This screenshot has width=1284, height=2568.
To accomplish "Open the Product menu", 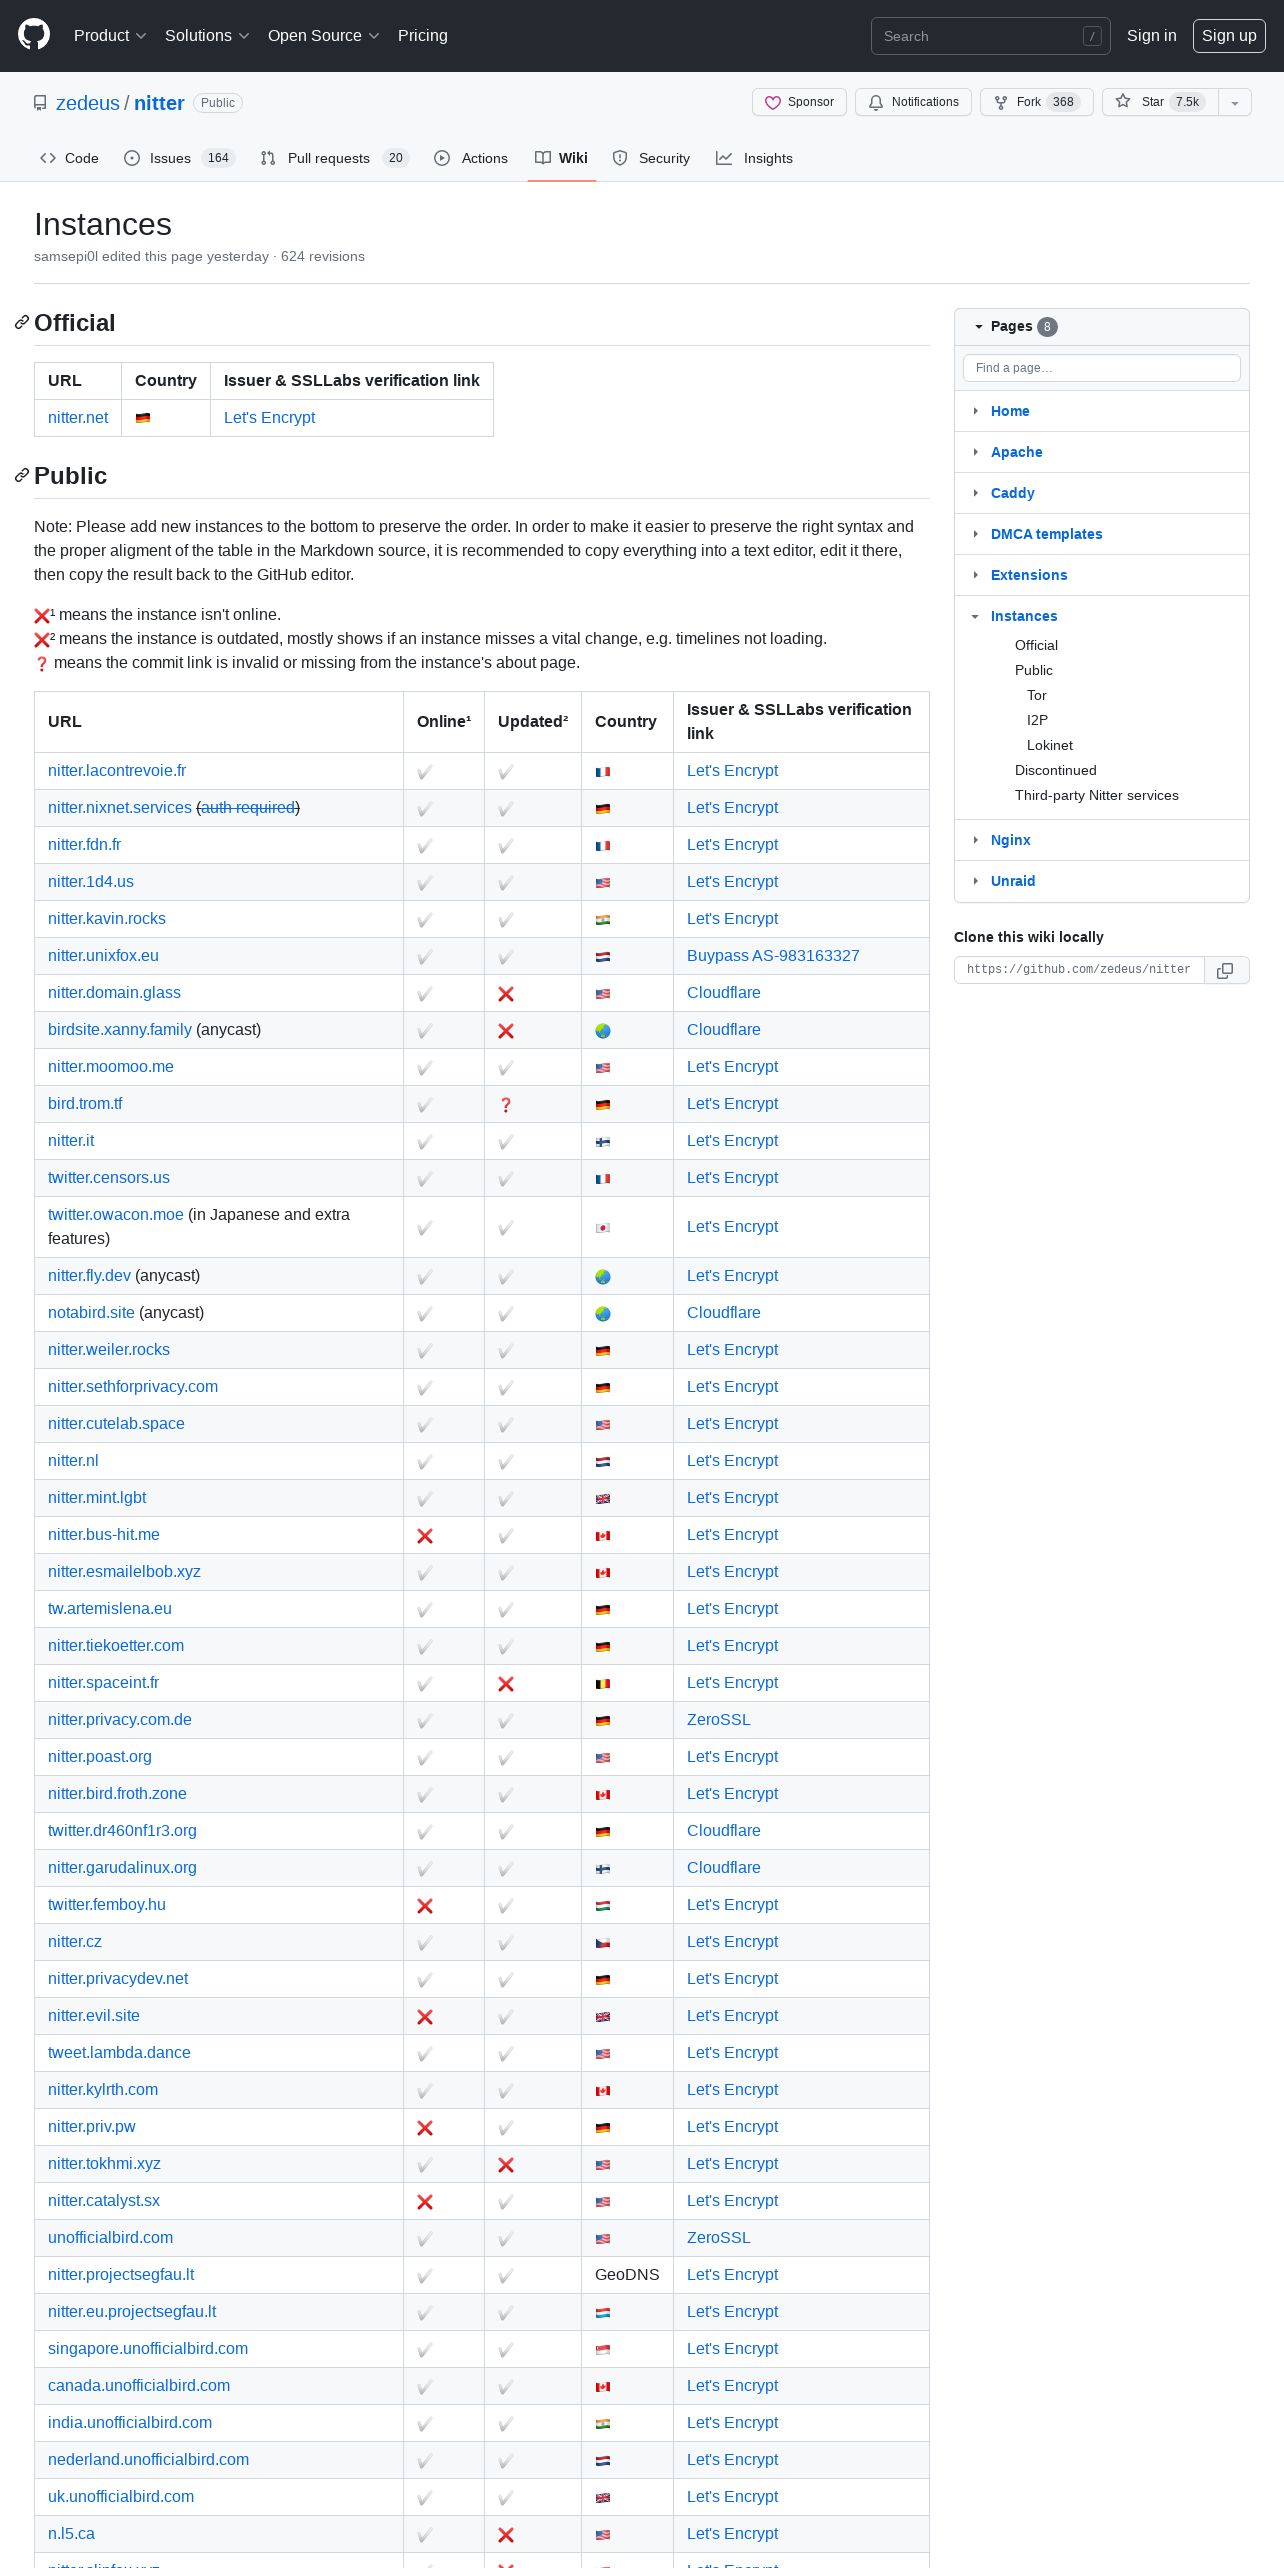I will point(110,35).
